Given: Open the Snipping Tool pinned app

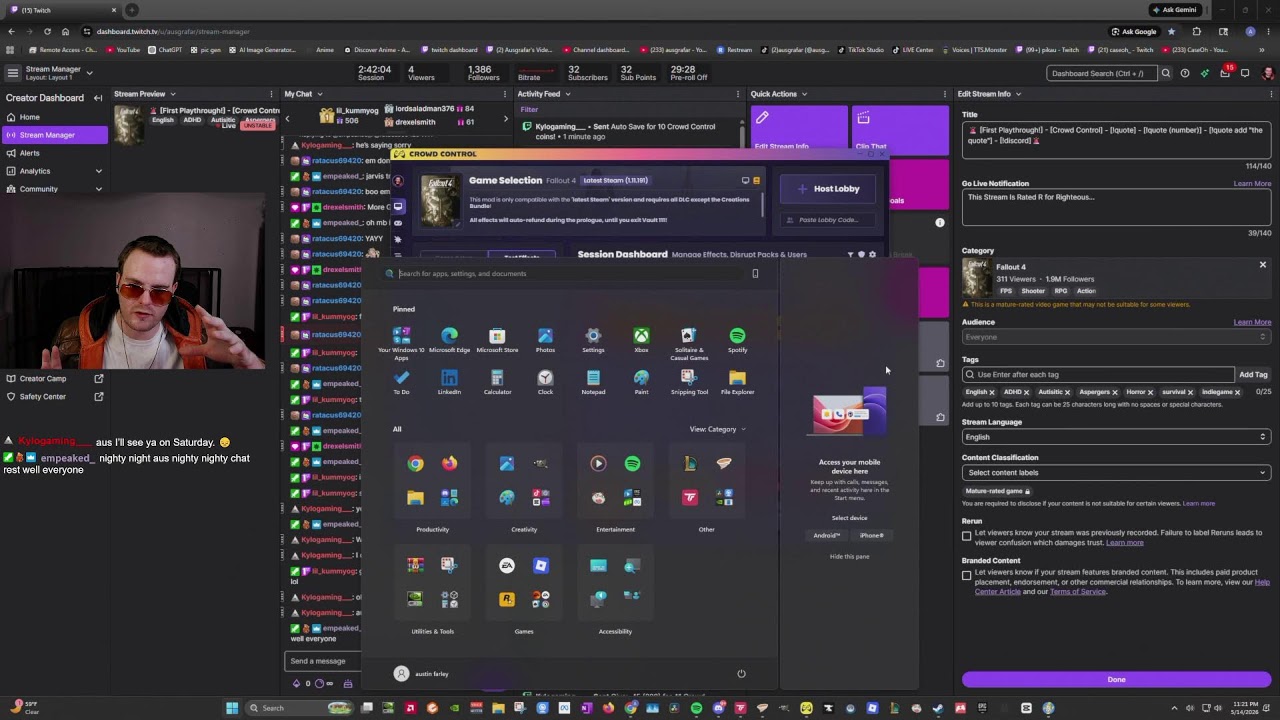Looking at the screenshot, I should pos(688,381).
